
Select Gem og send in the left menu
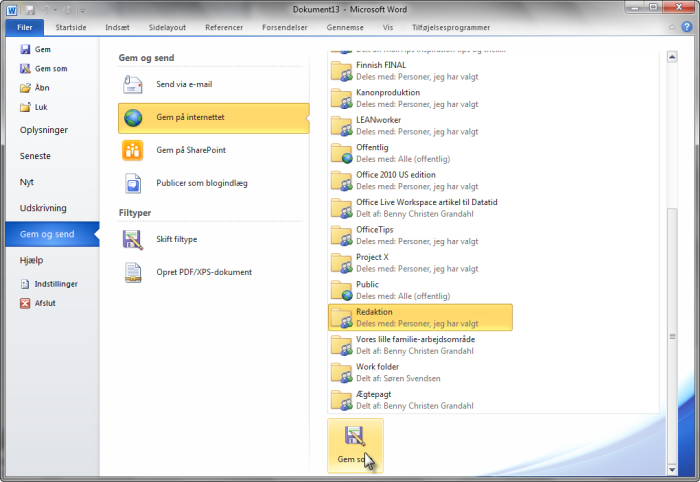tap(53, 234)
